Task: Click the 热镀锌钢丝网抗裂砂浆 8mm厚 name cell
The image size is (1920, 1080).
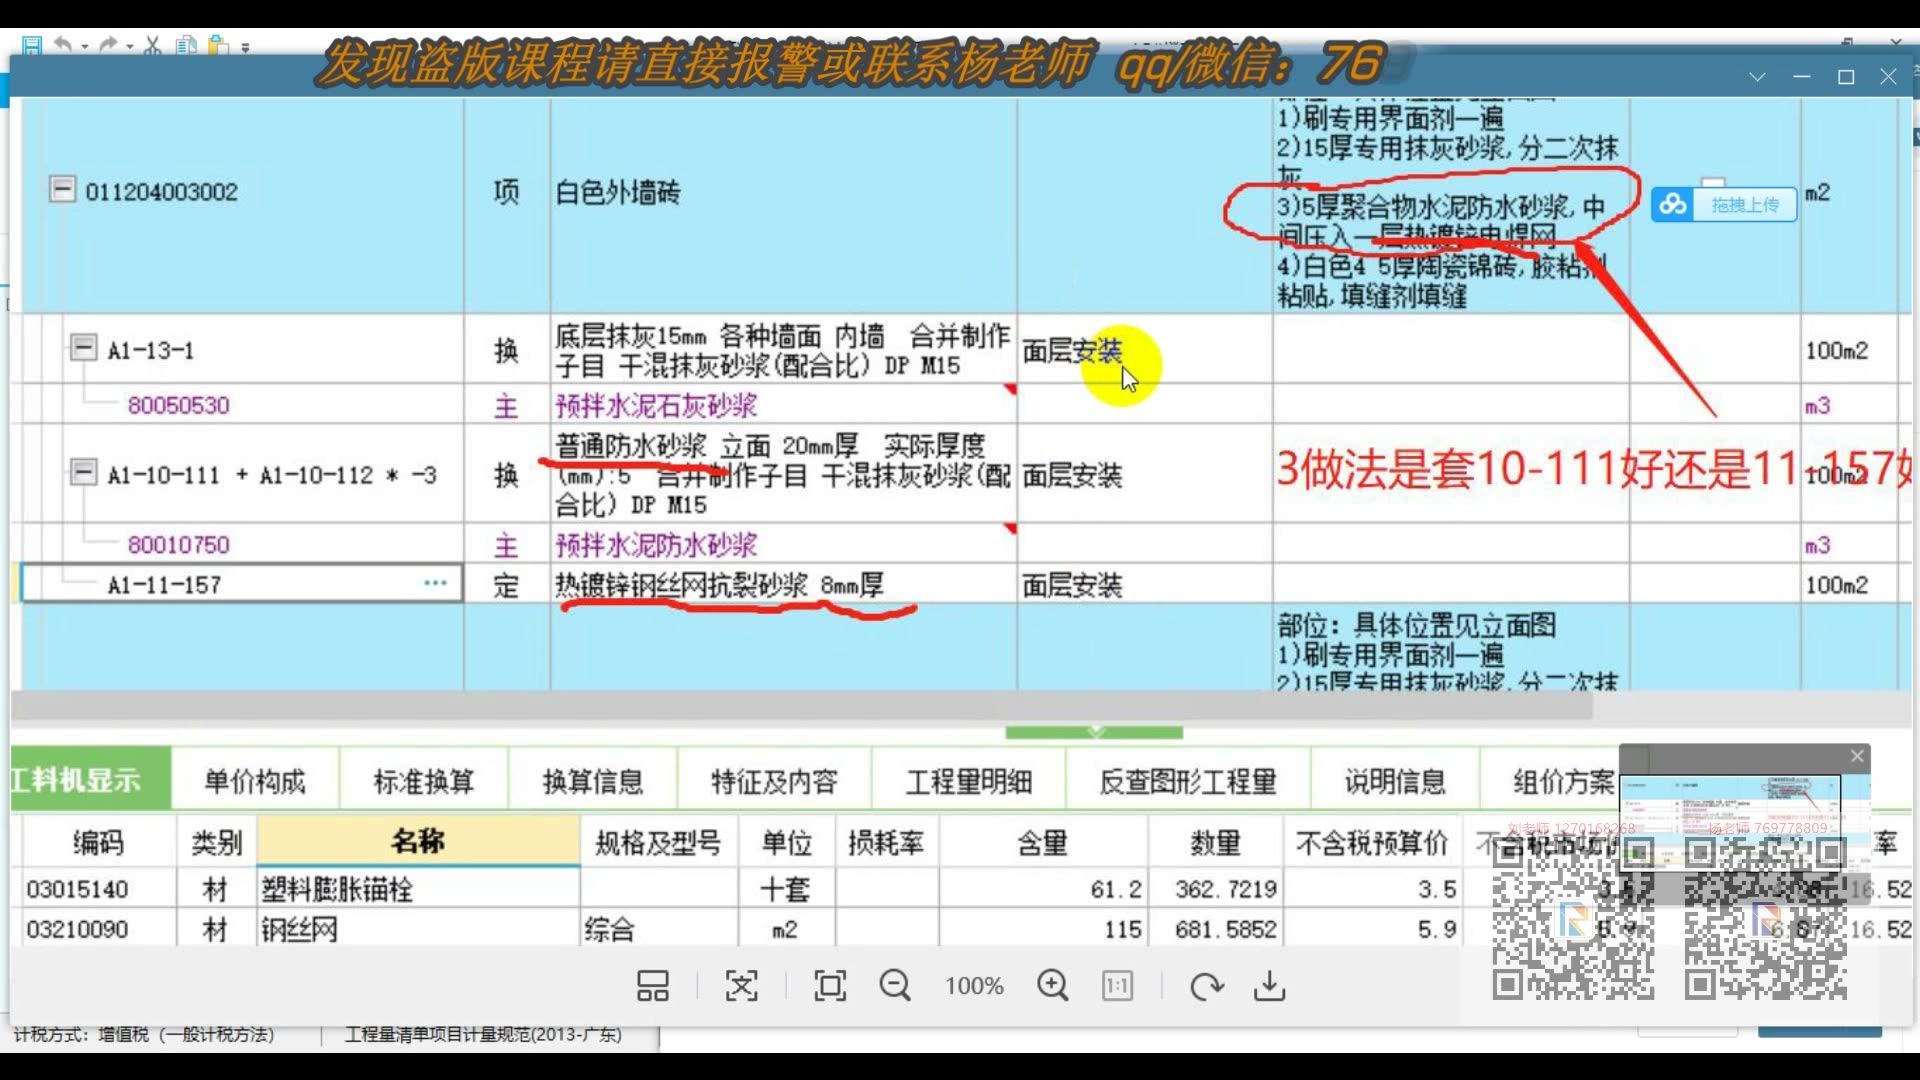Action: (783, 584)
